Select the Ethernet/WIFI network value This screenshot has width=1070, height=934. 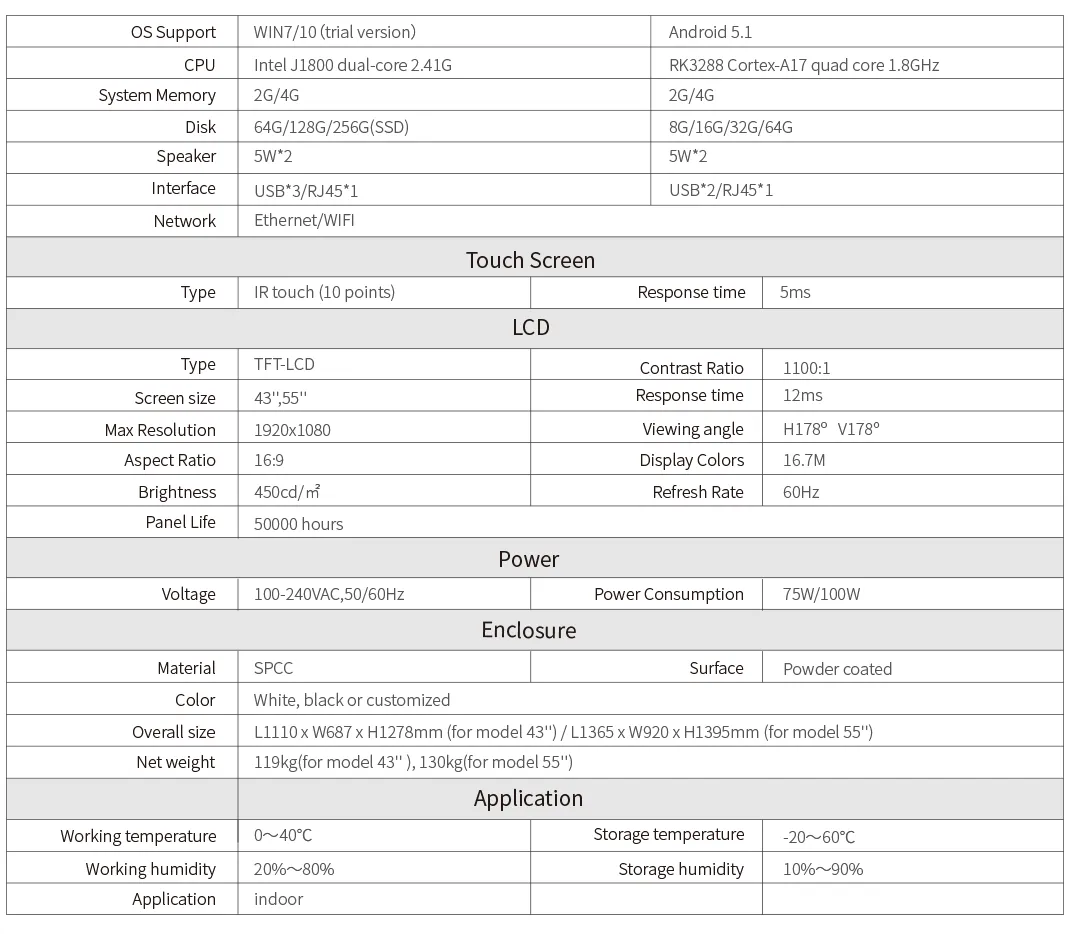coord(304,220)
